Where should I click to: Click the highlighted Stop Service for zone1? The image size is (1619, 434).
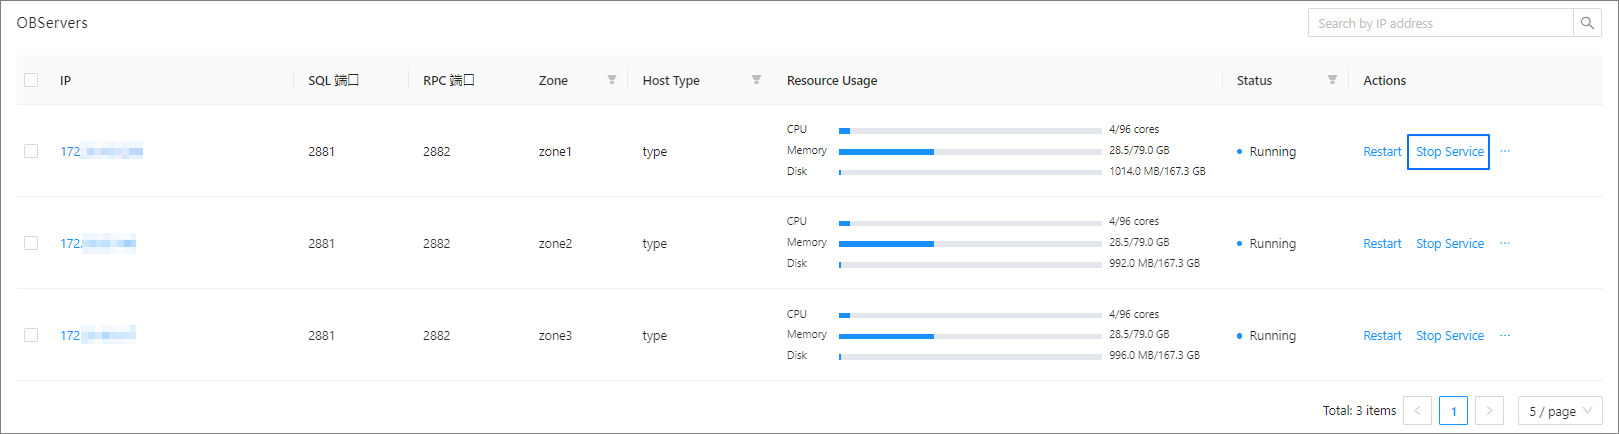click(1449, 152)
